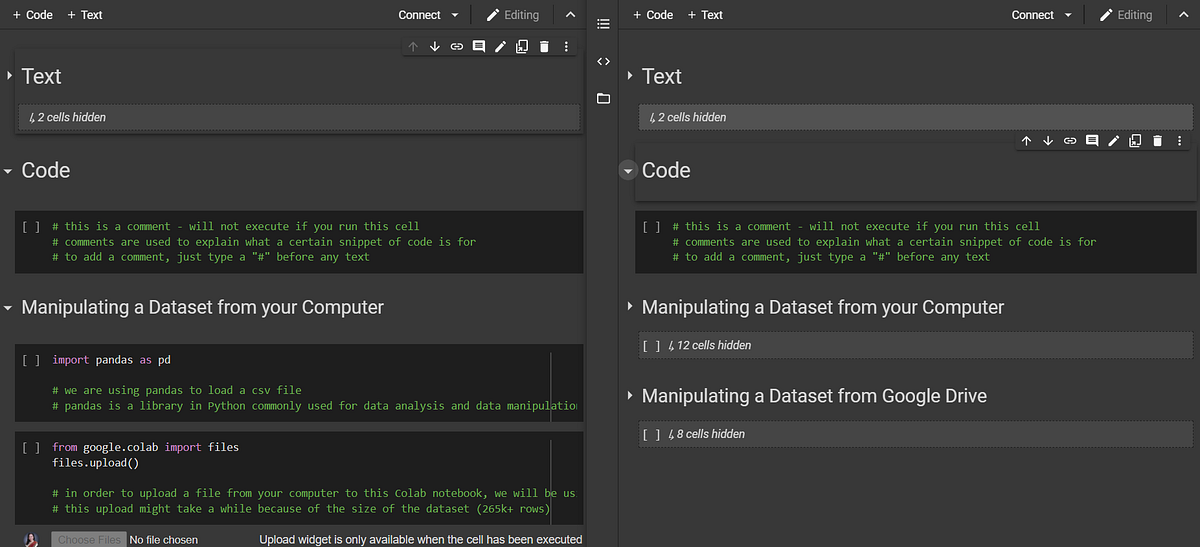Expand the Text section in the left pane
Screen dimensions: 1200x547
pyautogui.click(x=10, y=76)
